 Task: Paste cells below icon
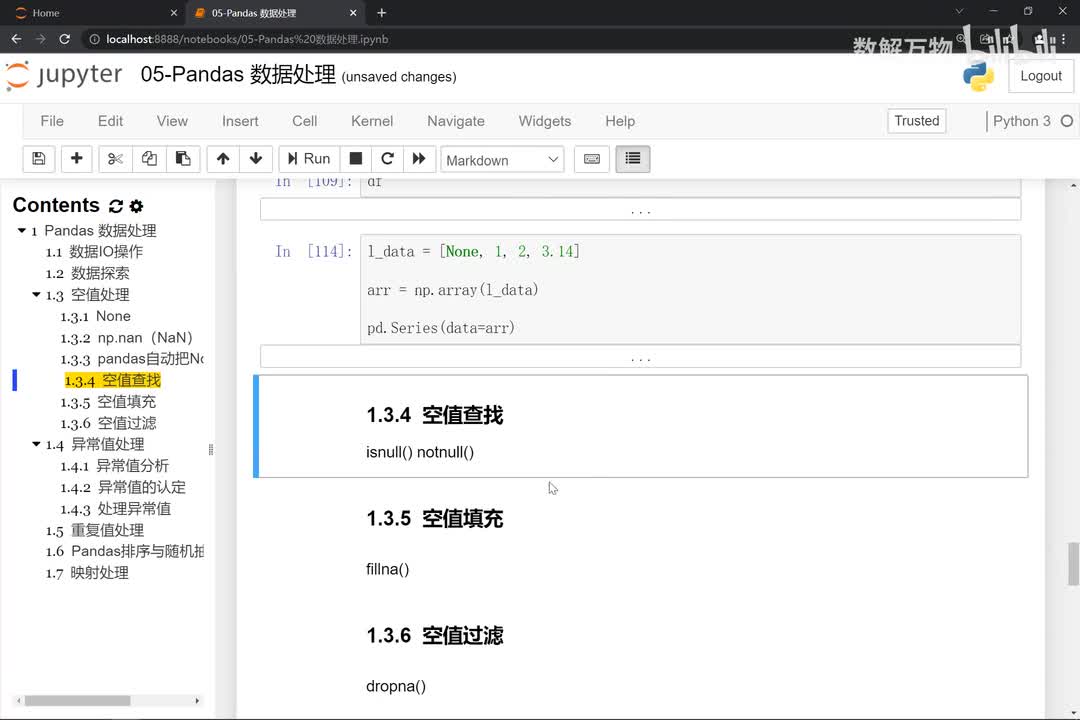[x=183, y=159]
